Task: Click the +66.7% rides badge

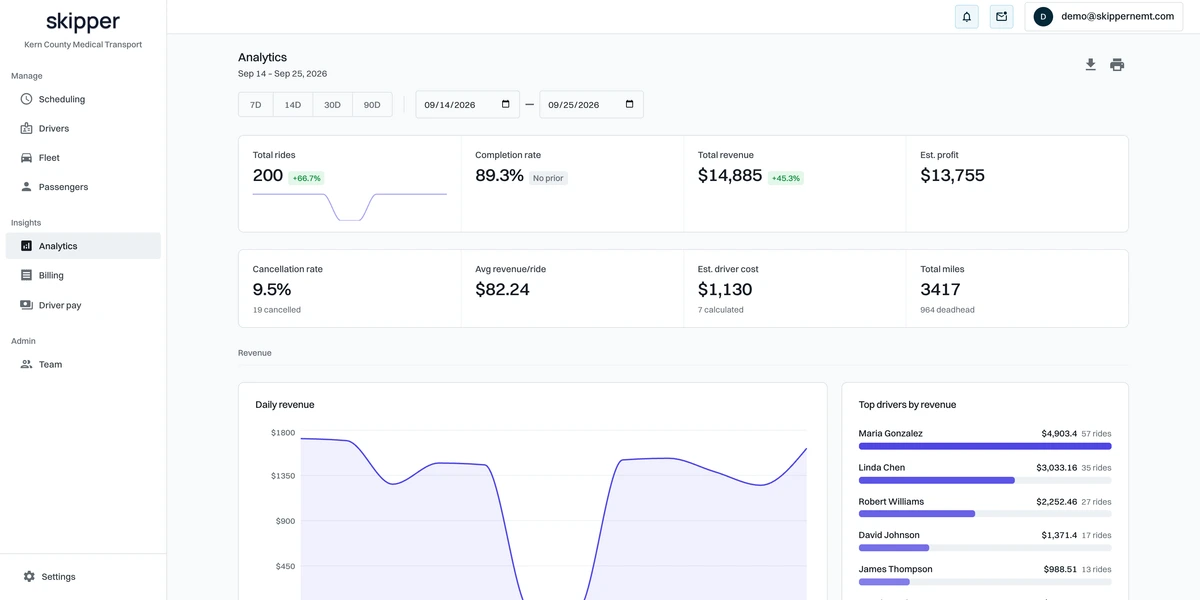Action: point(306,178)
